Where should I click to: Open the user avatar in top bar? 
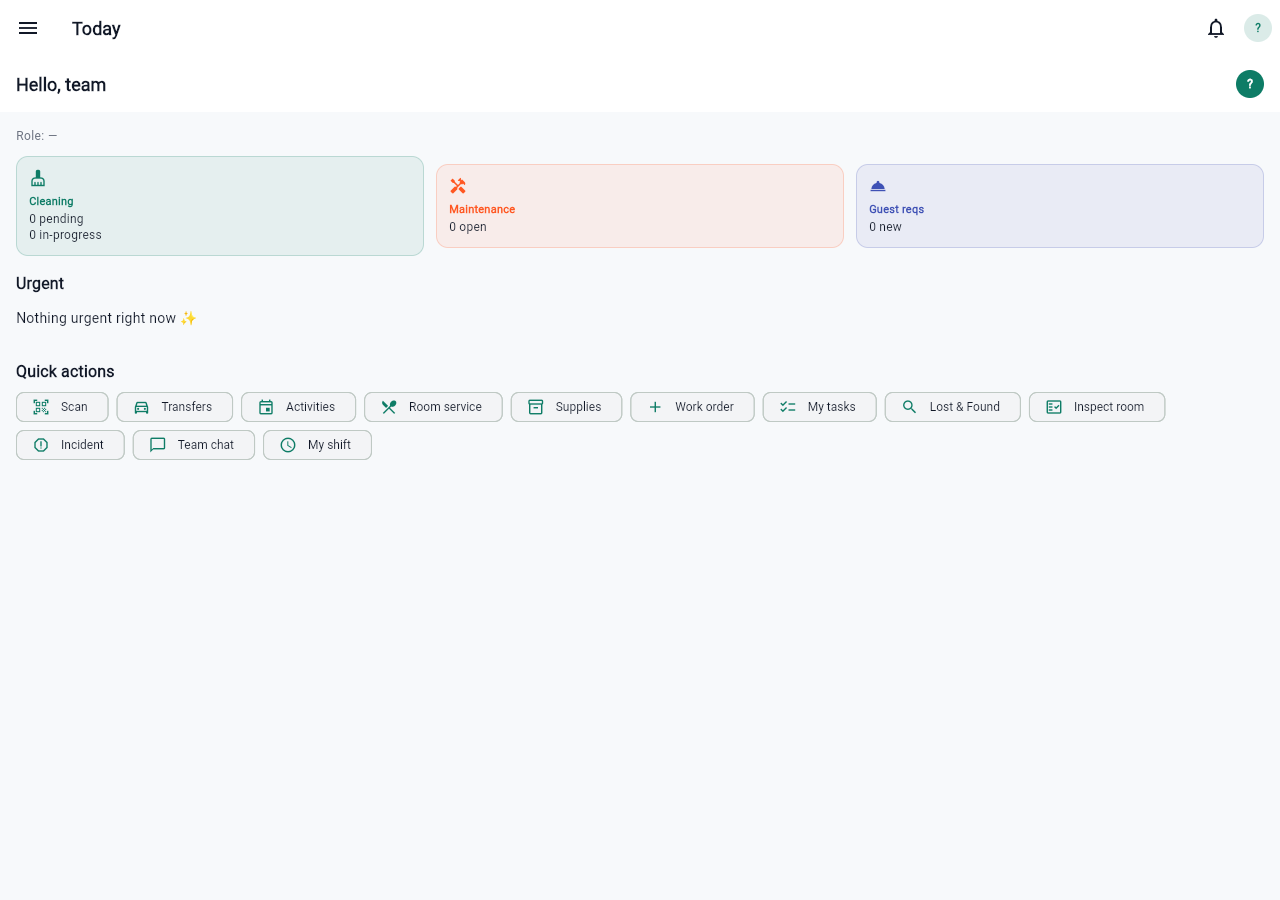(x=1258, y=28)
